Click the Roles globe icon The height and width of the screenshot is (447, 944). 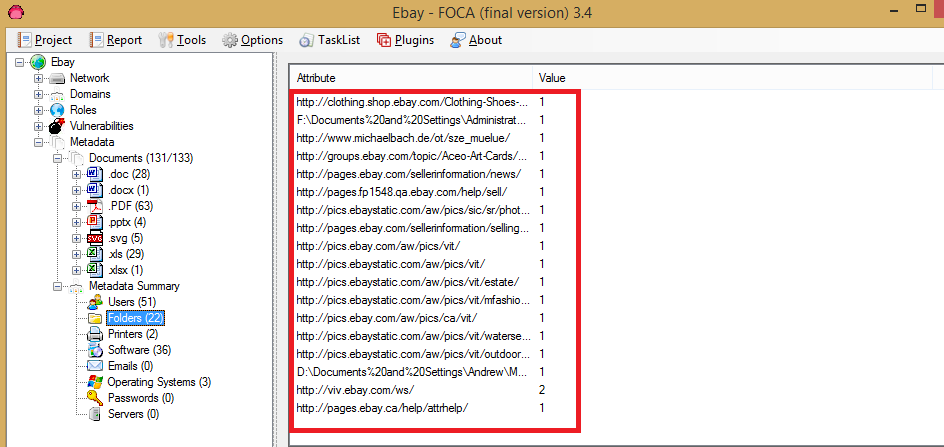click(57, 110)
